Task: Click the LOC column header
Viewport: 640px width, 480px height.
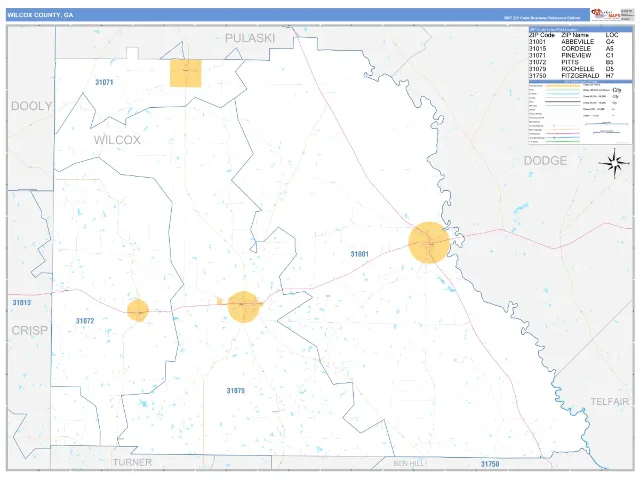Action: [612, 36]
